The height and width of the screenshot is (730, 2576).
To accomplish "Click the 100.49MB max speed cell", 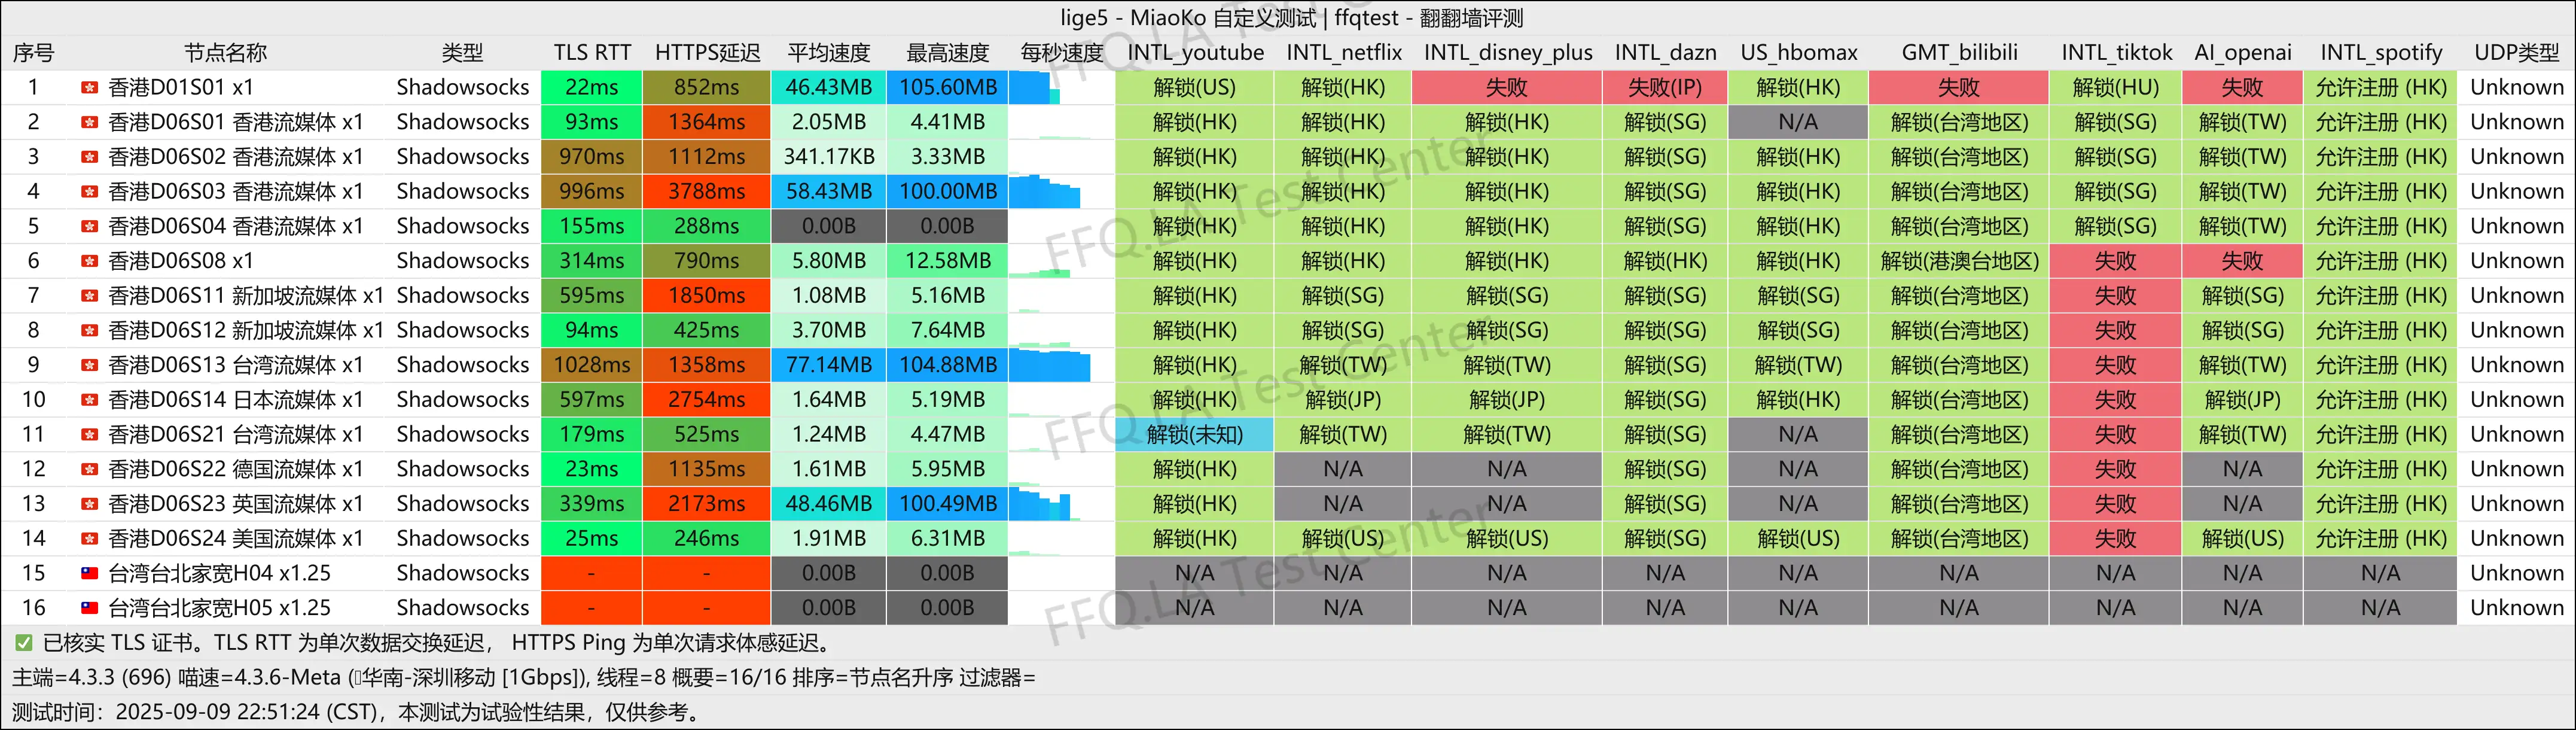I will (948, 504).
